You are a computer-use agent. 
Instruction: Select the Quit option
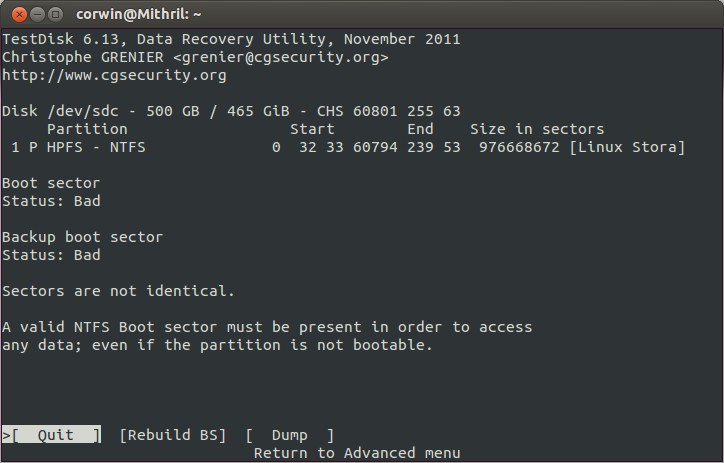tap(52, 435)
